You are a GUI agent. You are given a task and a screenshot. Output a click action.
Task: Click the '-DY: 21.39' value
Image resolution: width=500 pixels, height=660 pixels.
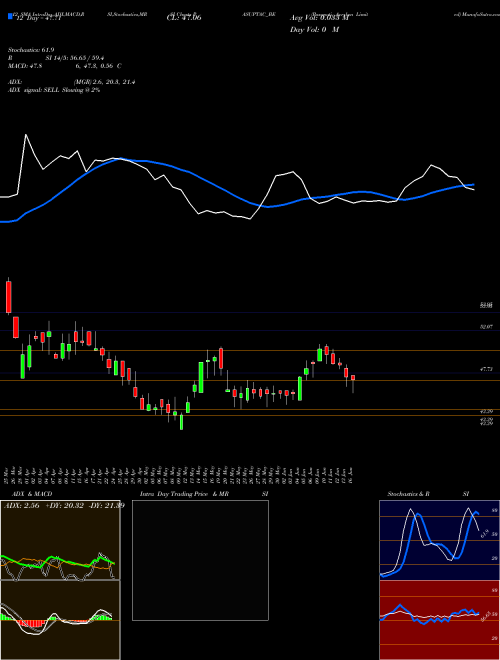106,506
